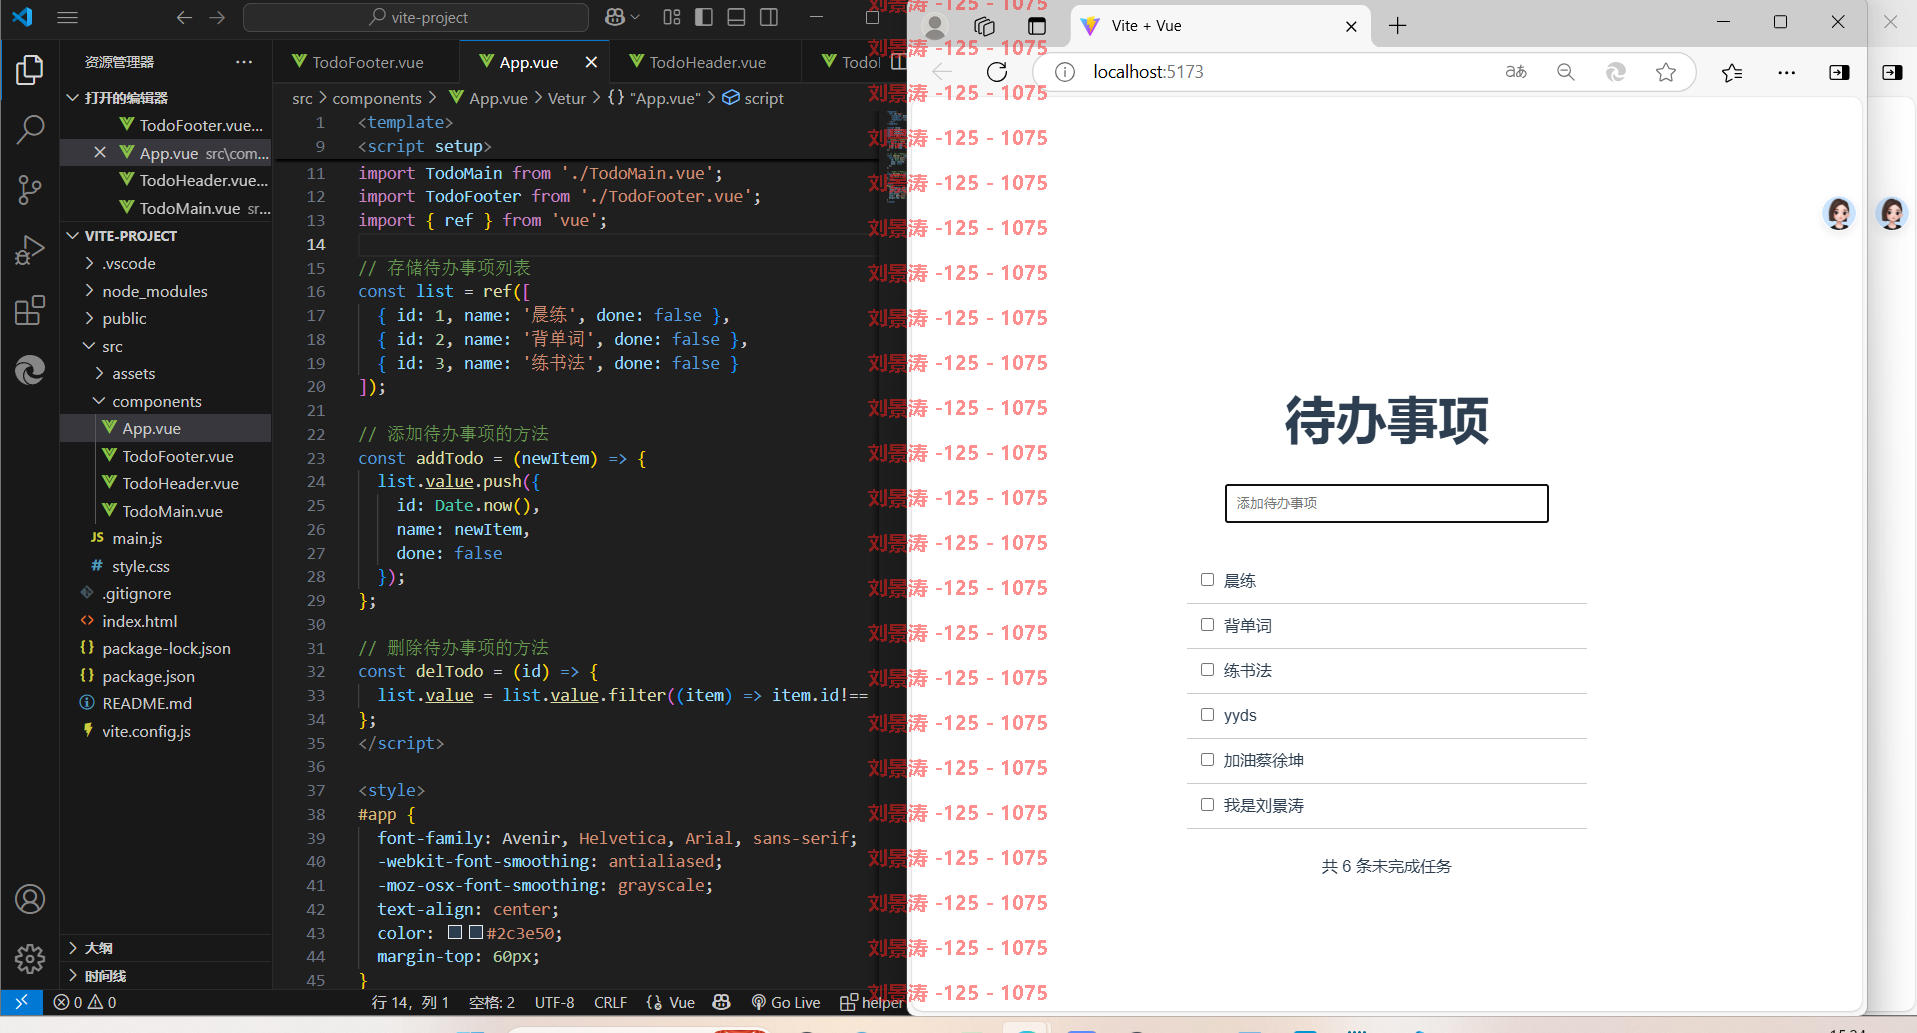This screenshot has width=1917, height=1033.
Task: Click the vite-project command center search
Action: tap(416, 17)
